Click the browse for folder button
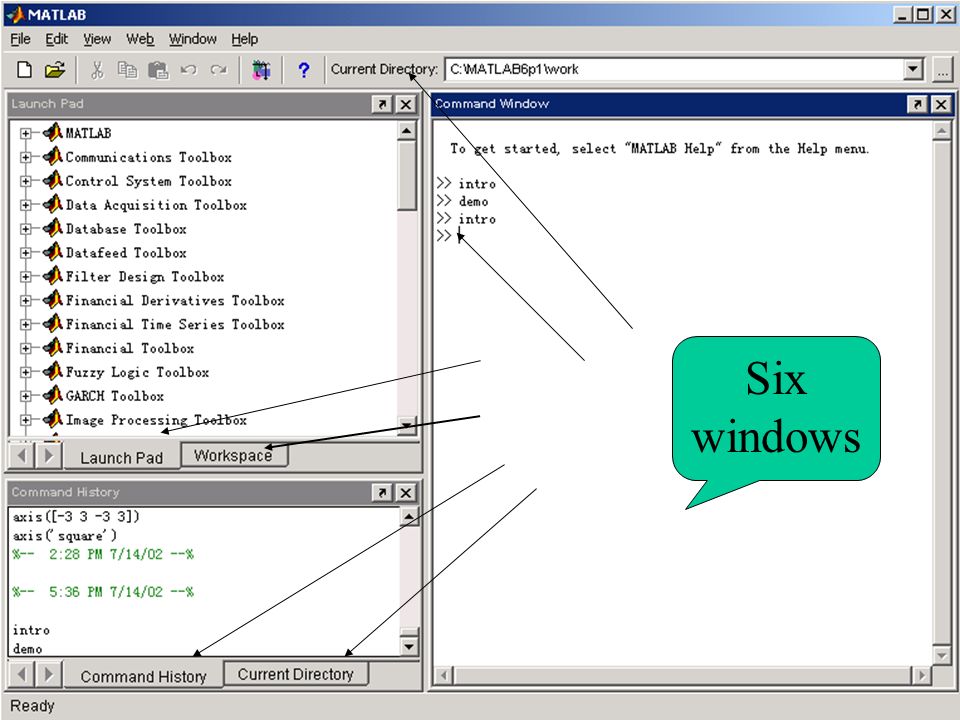This screenshot has height=720, width=960. point(942,69)
